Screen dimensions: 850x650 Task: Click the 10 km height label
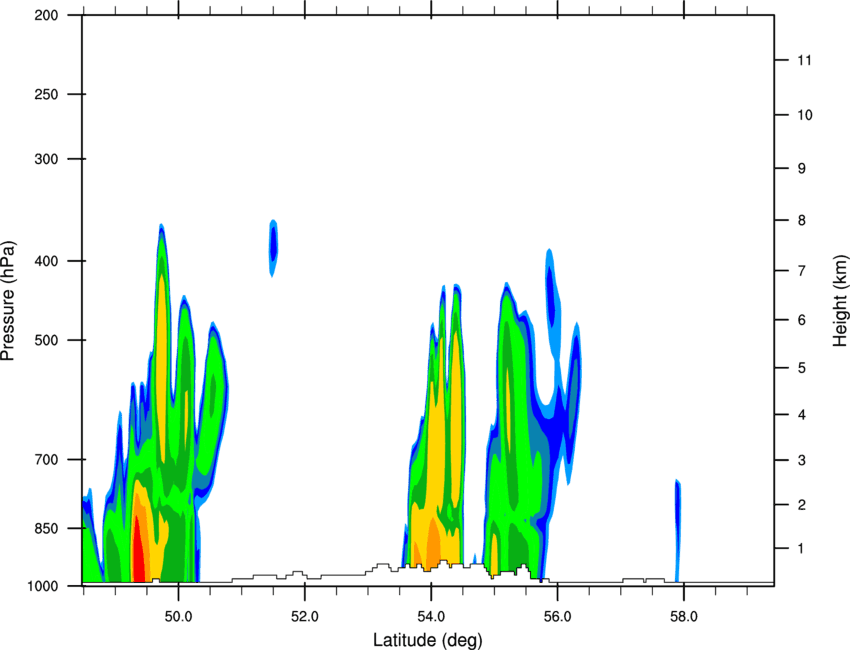coord(804,115)
